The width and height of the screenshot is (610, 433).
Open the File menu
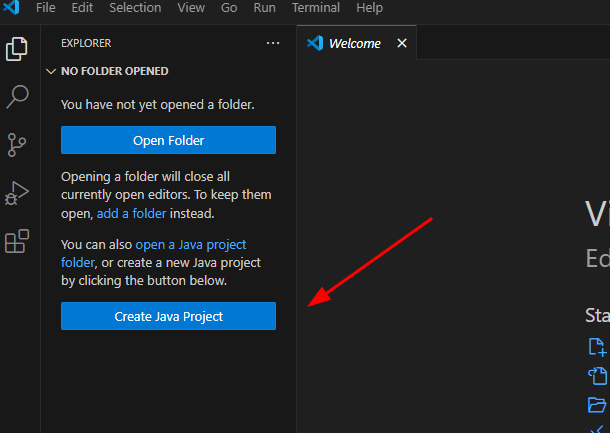(46, 7)
